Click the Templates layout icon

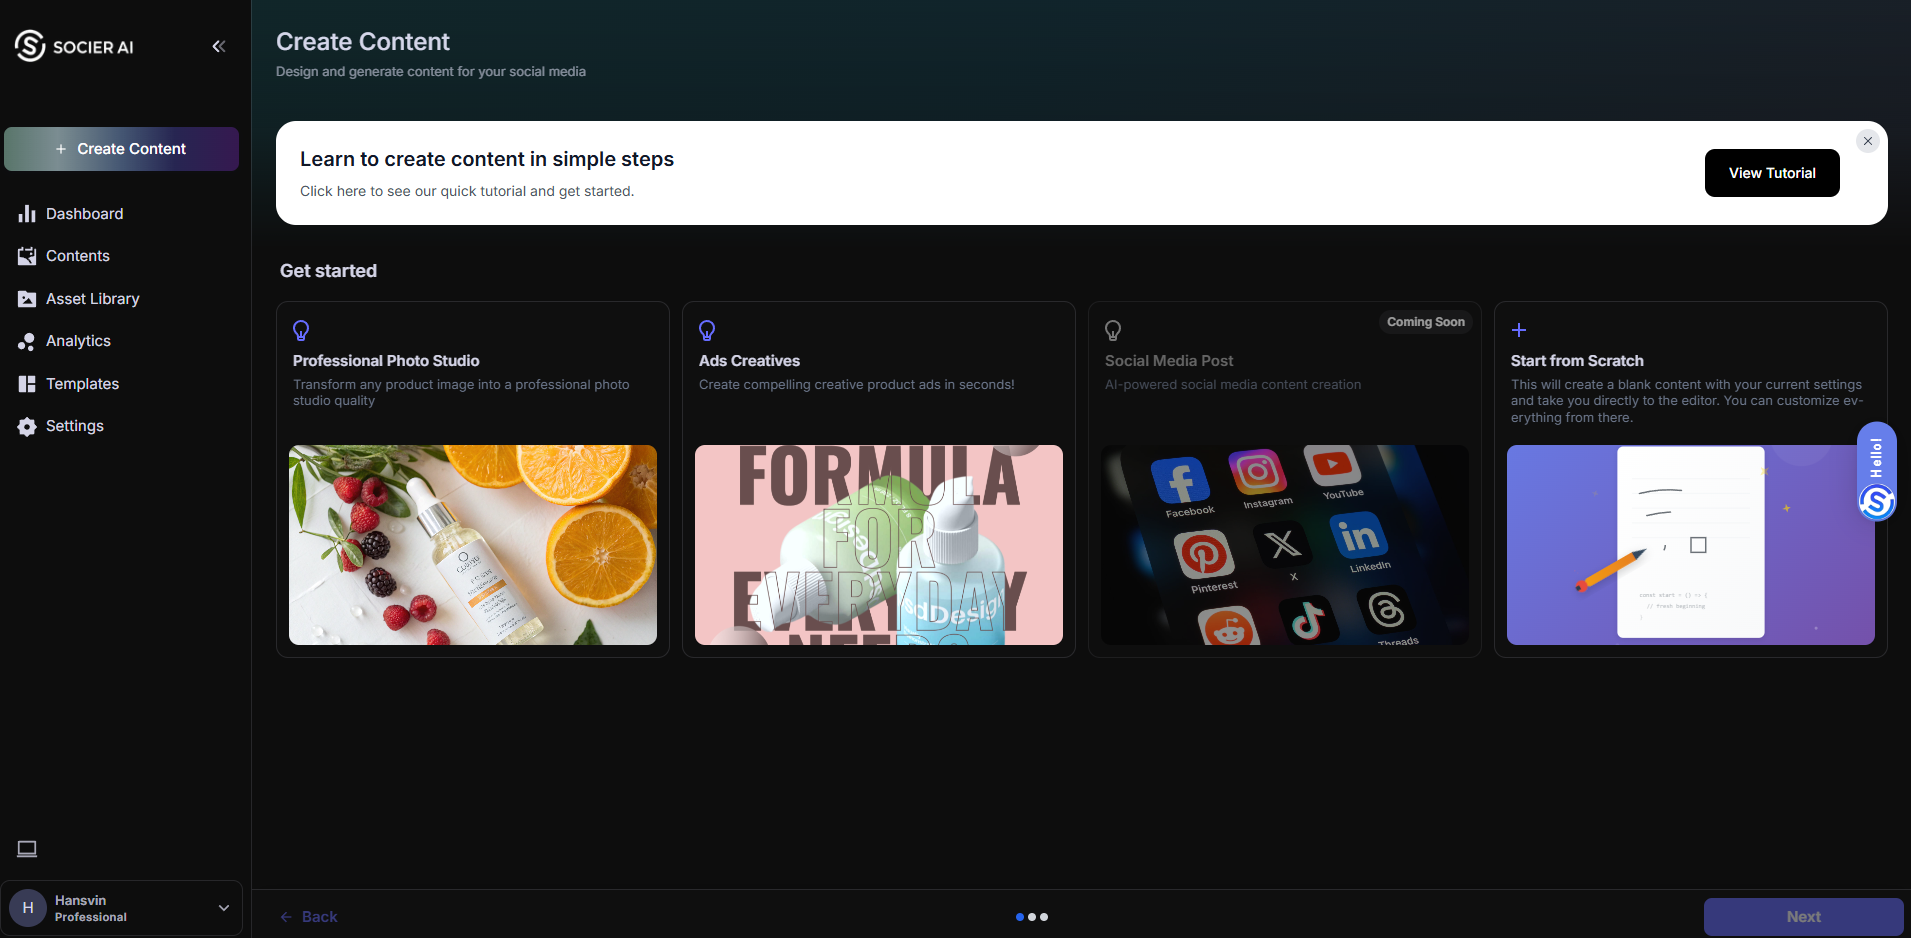coord(27,384)
